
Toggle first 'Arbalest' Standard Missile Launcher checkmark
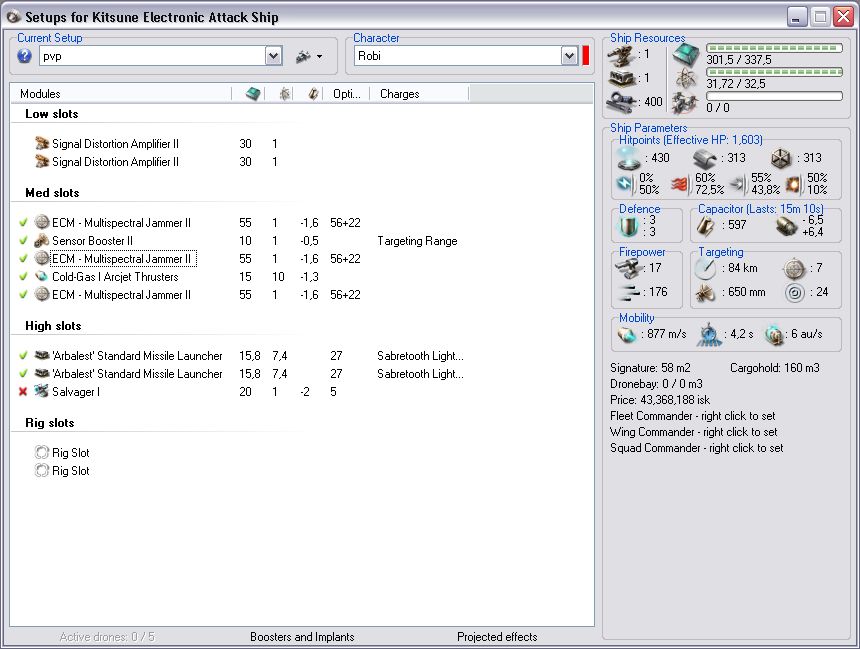(x=23, y=355)
